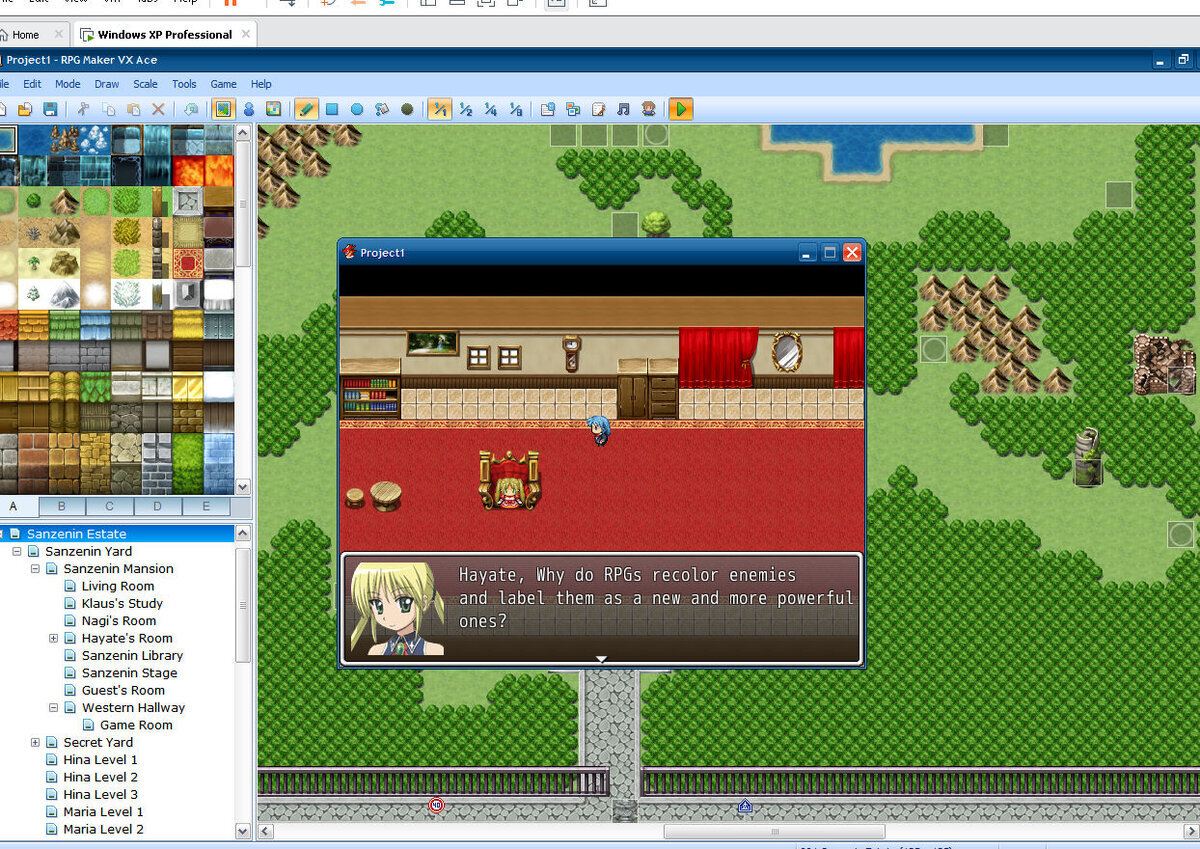Select the Rectangle drawing tool
This screenshot has height=849, width=1200.
point(332,109)
